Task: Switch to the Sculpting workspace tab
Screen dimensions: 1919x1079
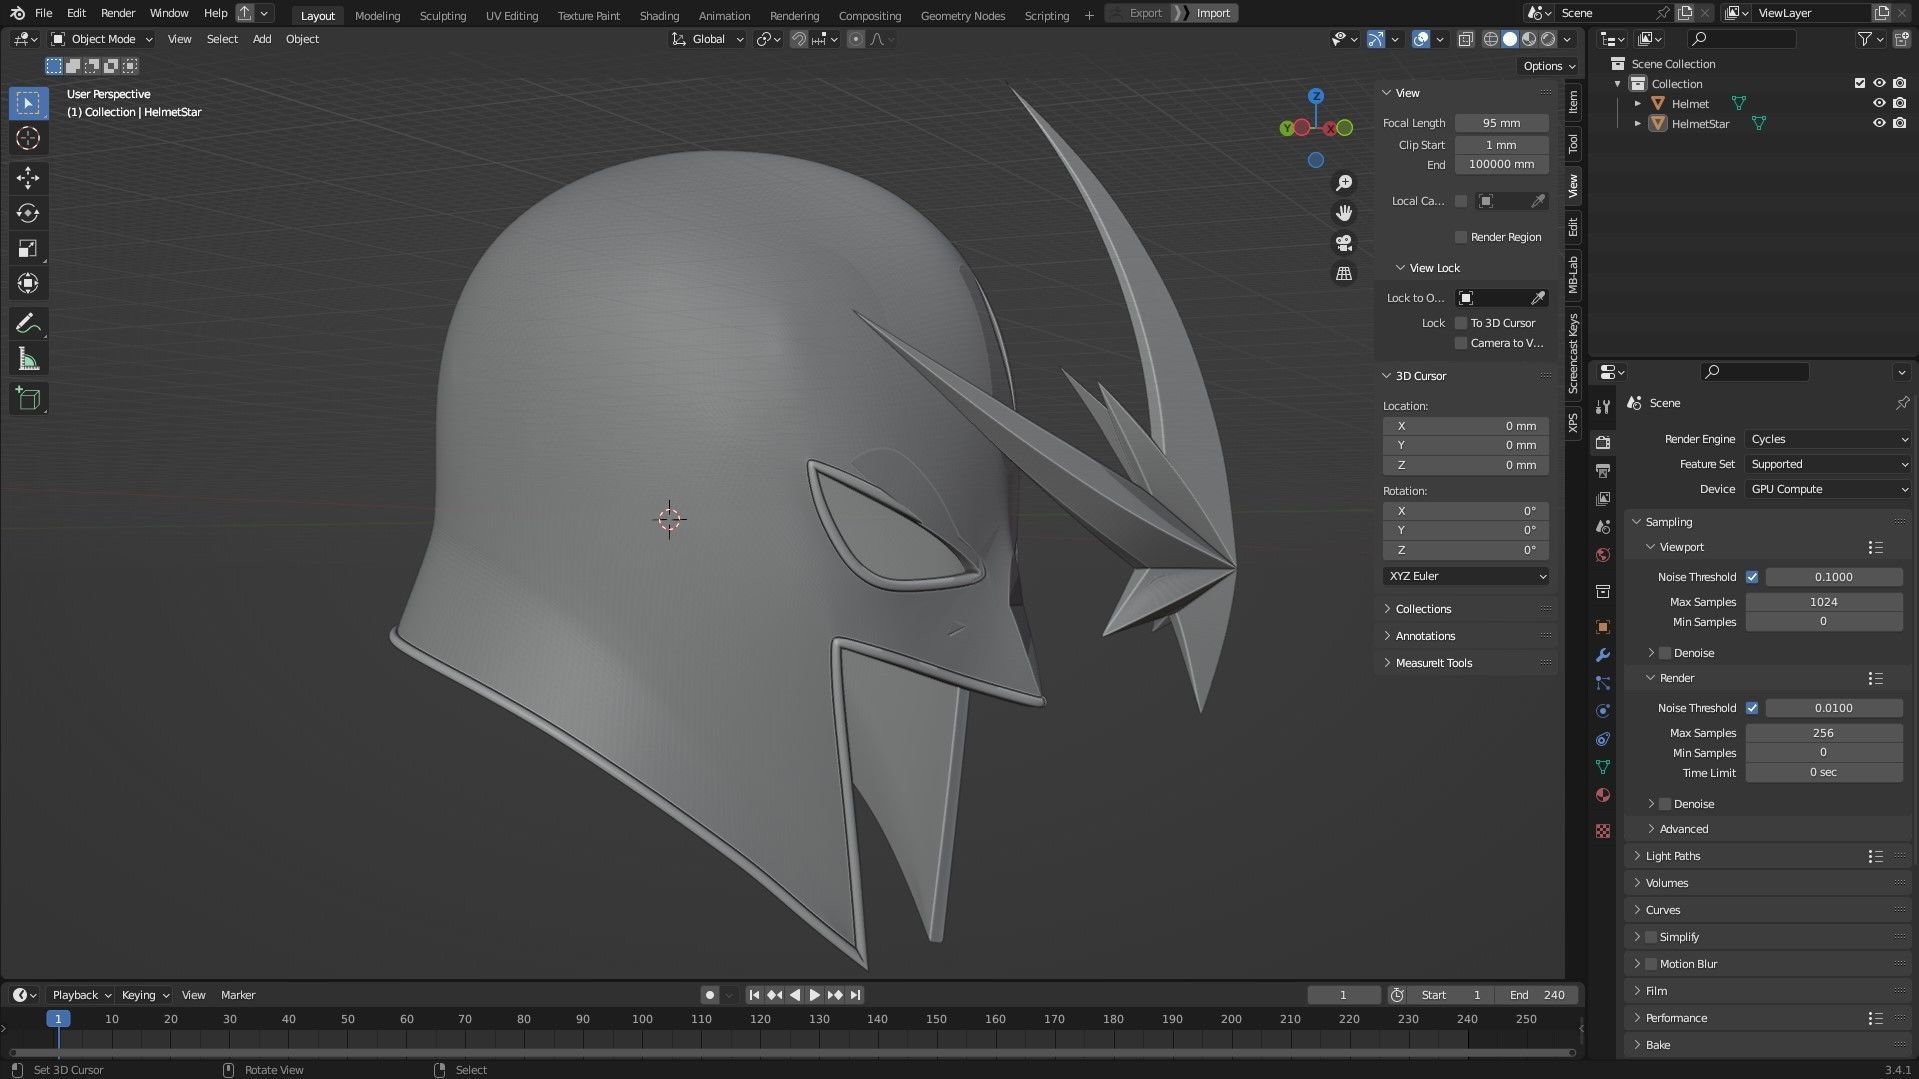Action: click(x=442, y=15)
